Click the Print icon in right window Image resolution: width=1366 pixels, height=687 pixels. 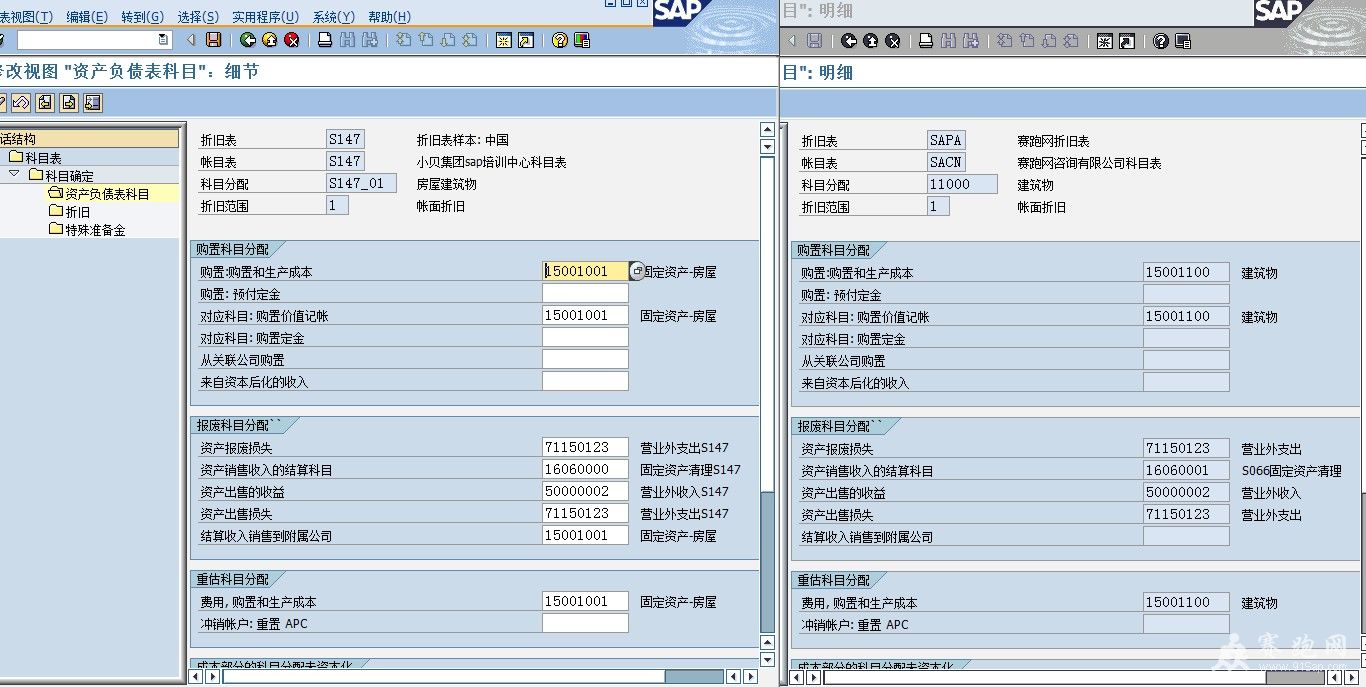point(926,41)
